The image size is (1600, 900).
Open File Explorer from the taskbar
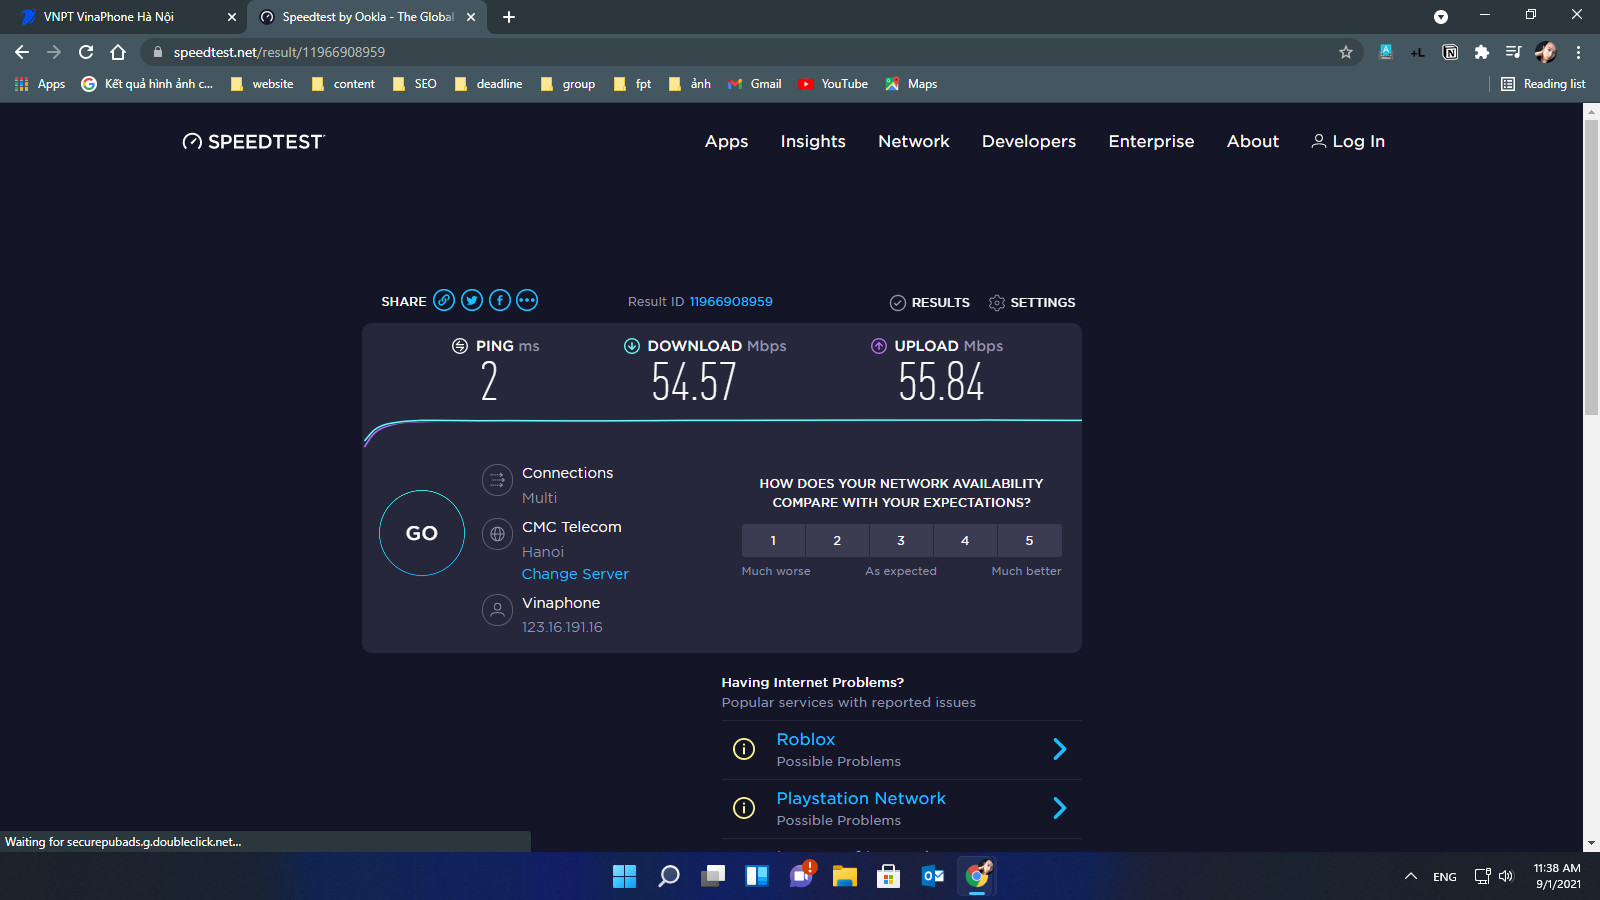[x=845, y=877]
